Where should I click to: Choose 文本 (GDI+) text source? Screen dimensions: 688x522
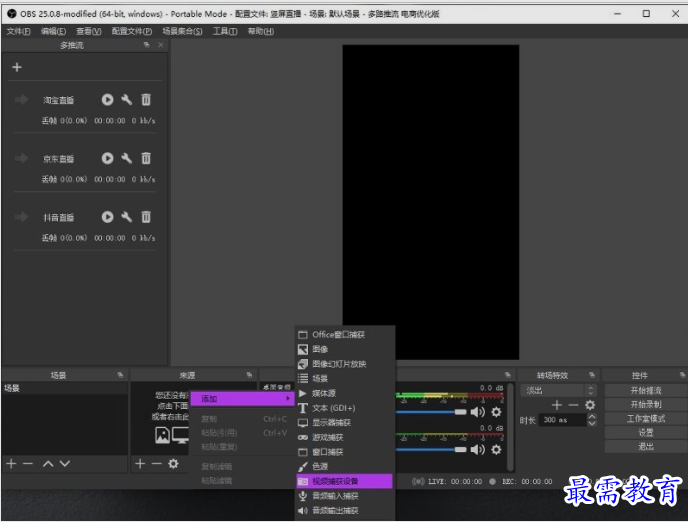click(x=345, y=408)
